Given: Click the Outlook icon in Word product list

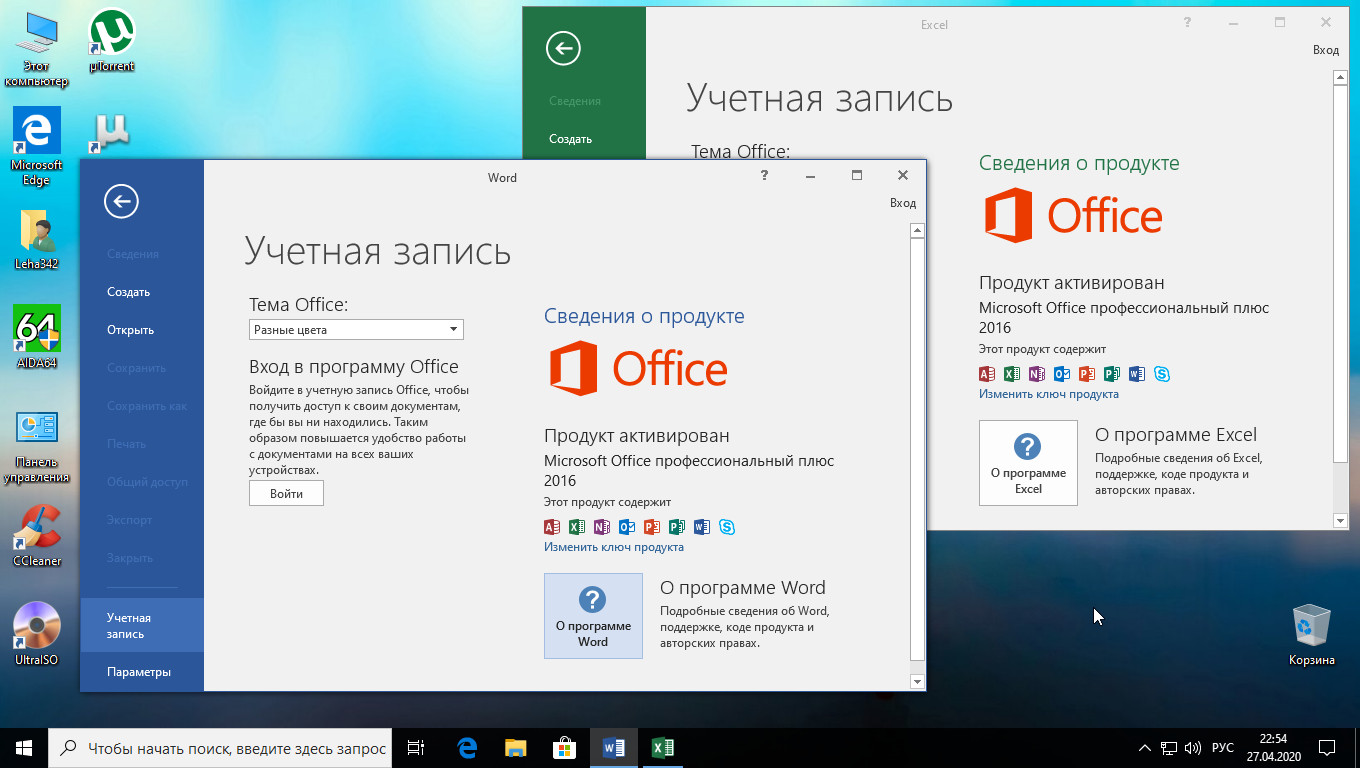Looking at the screenshot, I should [627, 527].
